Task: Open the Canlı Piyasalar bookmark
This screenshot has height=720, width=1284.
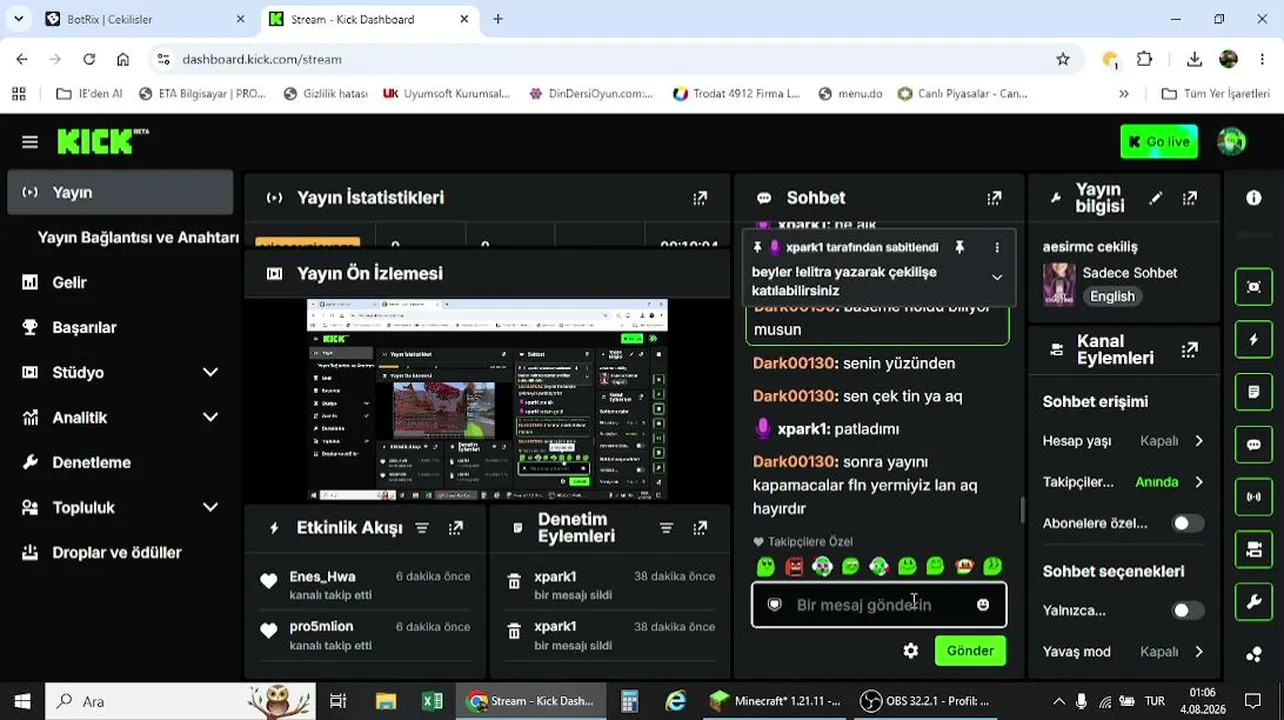Action: [x=963, y=94]
